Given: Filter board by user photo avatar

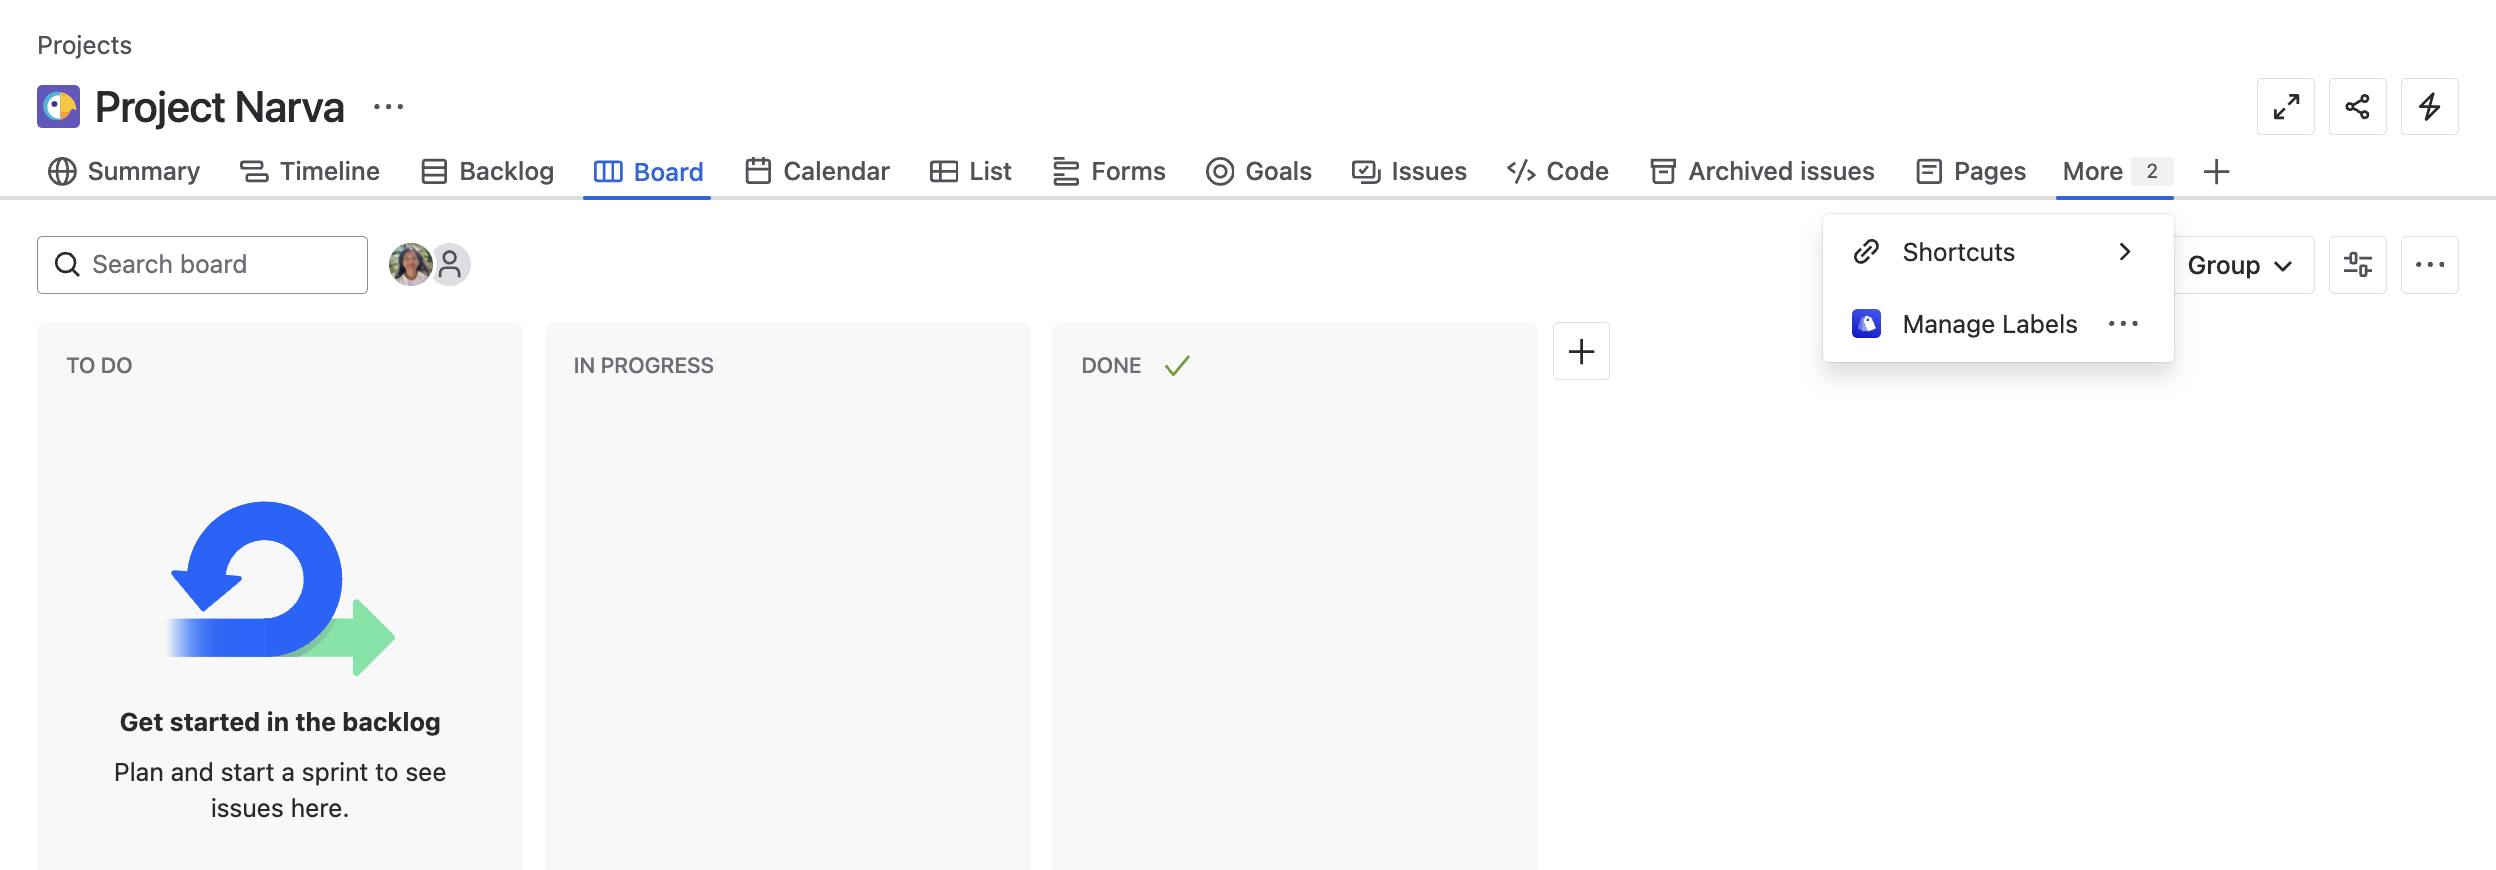Looking at the screenshot, I should 409,265.
